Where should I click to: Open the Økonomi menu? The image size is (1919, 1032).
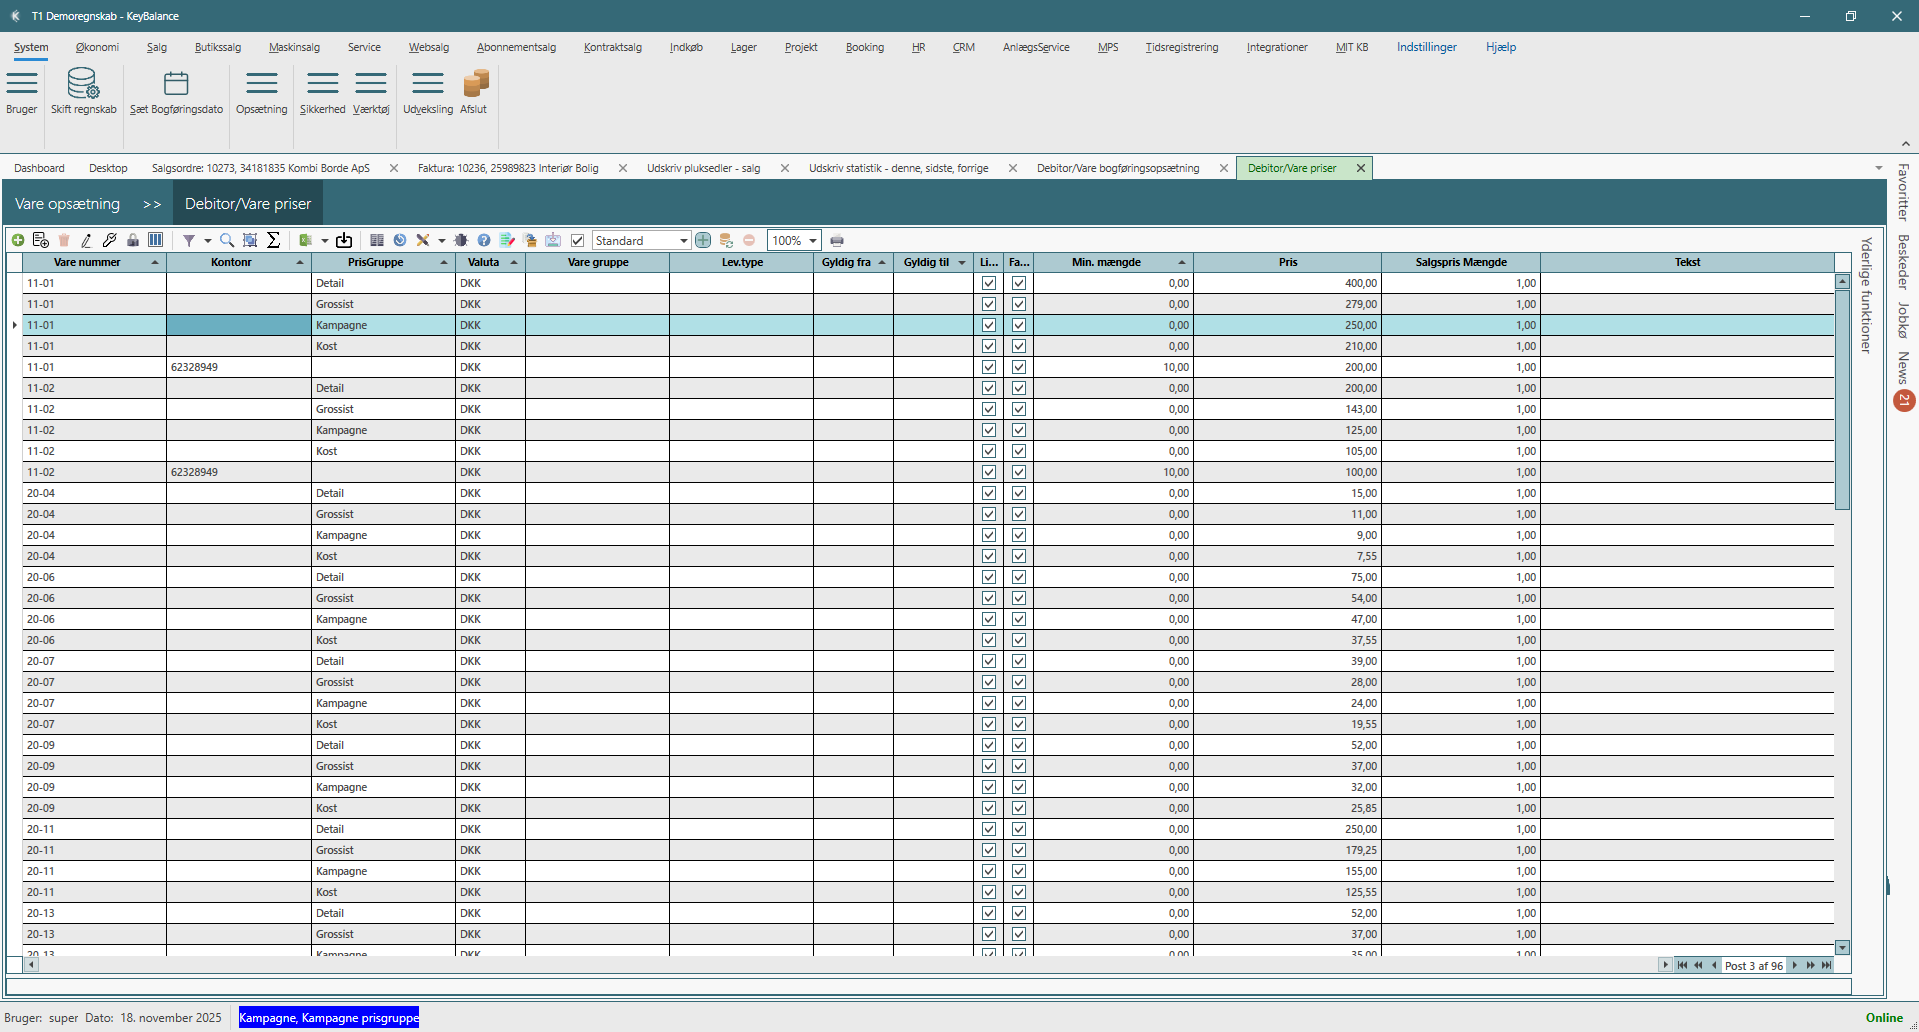(x=97, y=47)
